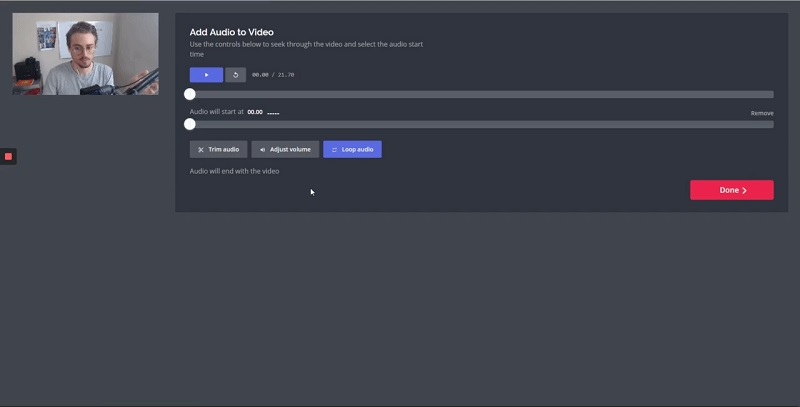Click the video seek slider handle
This screenshot has width=800, height=407.
click(190, 94)
